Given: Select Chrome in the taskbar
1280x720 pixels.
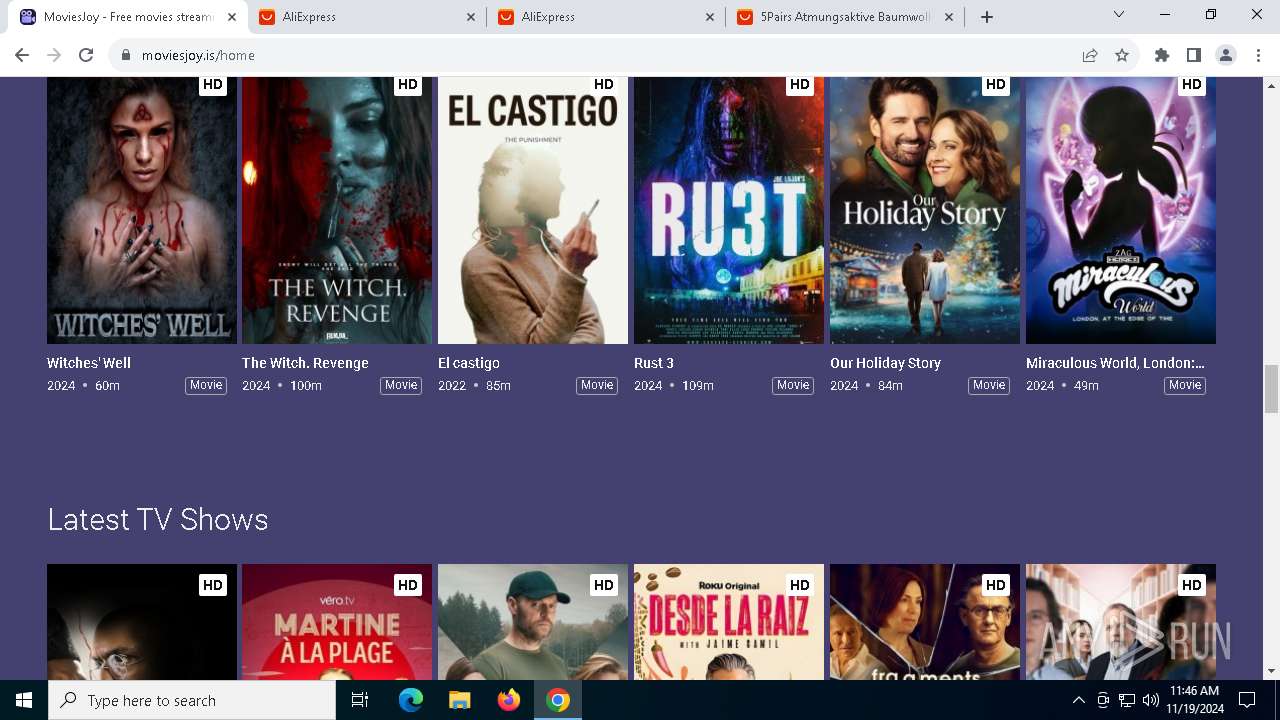Looking at the screenshot, I should click(x=558, y=700).
